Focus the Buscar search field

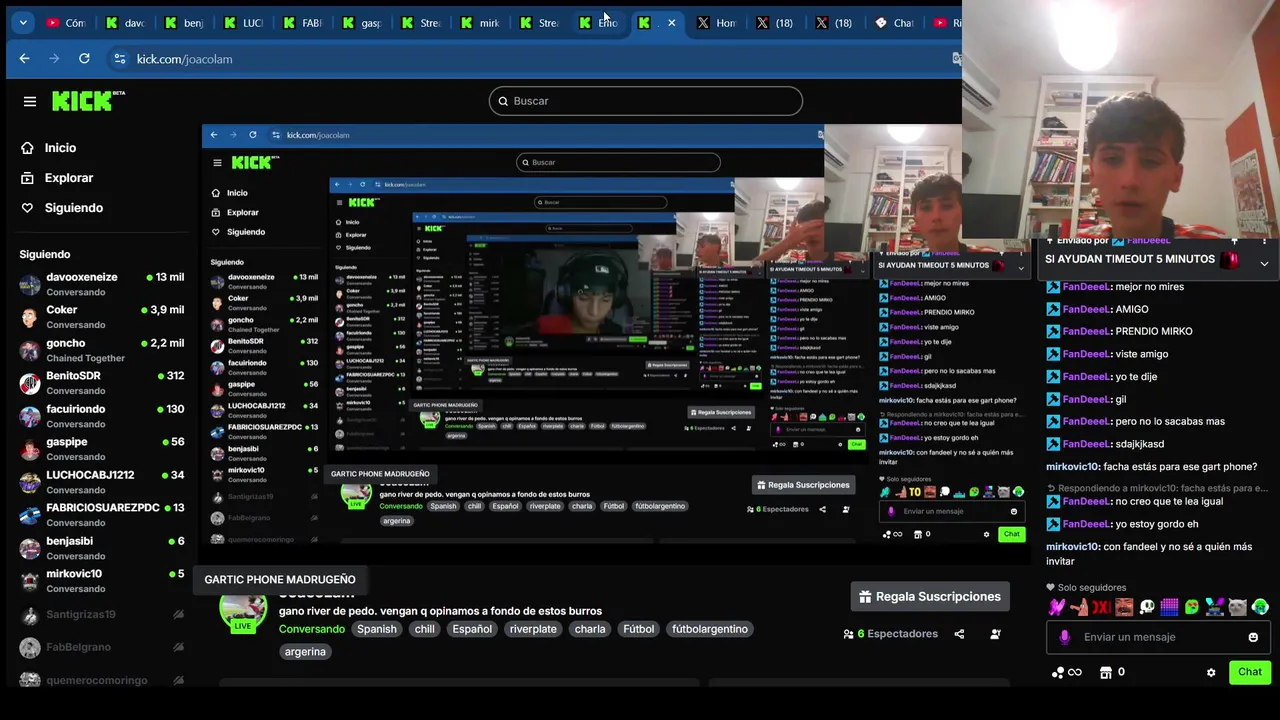click(x=645, y=101)
